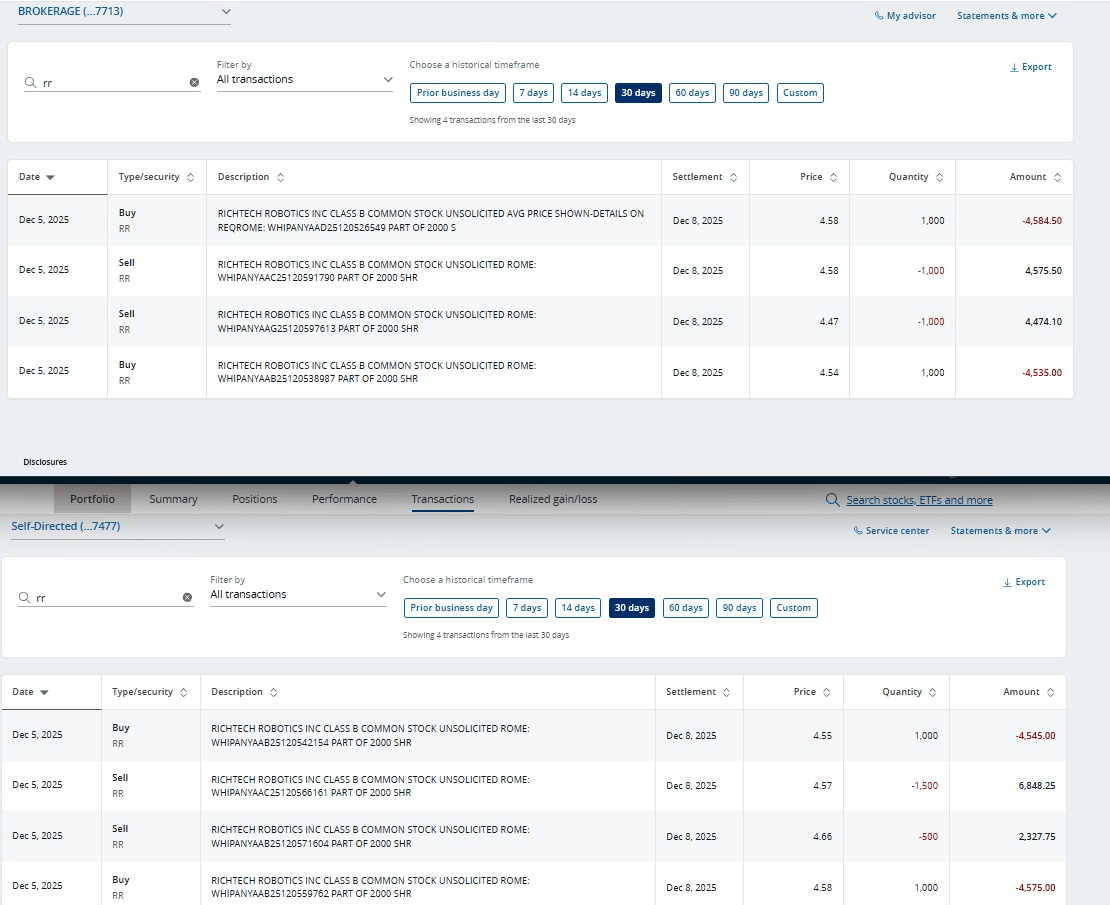The height and width of the screenshot is (905, 1110).
Task: Switch to the Positions tab
Action: (x=254, y=499)
